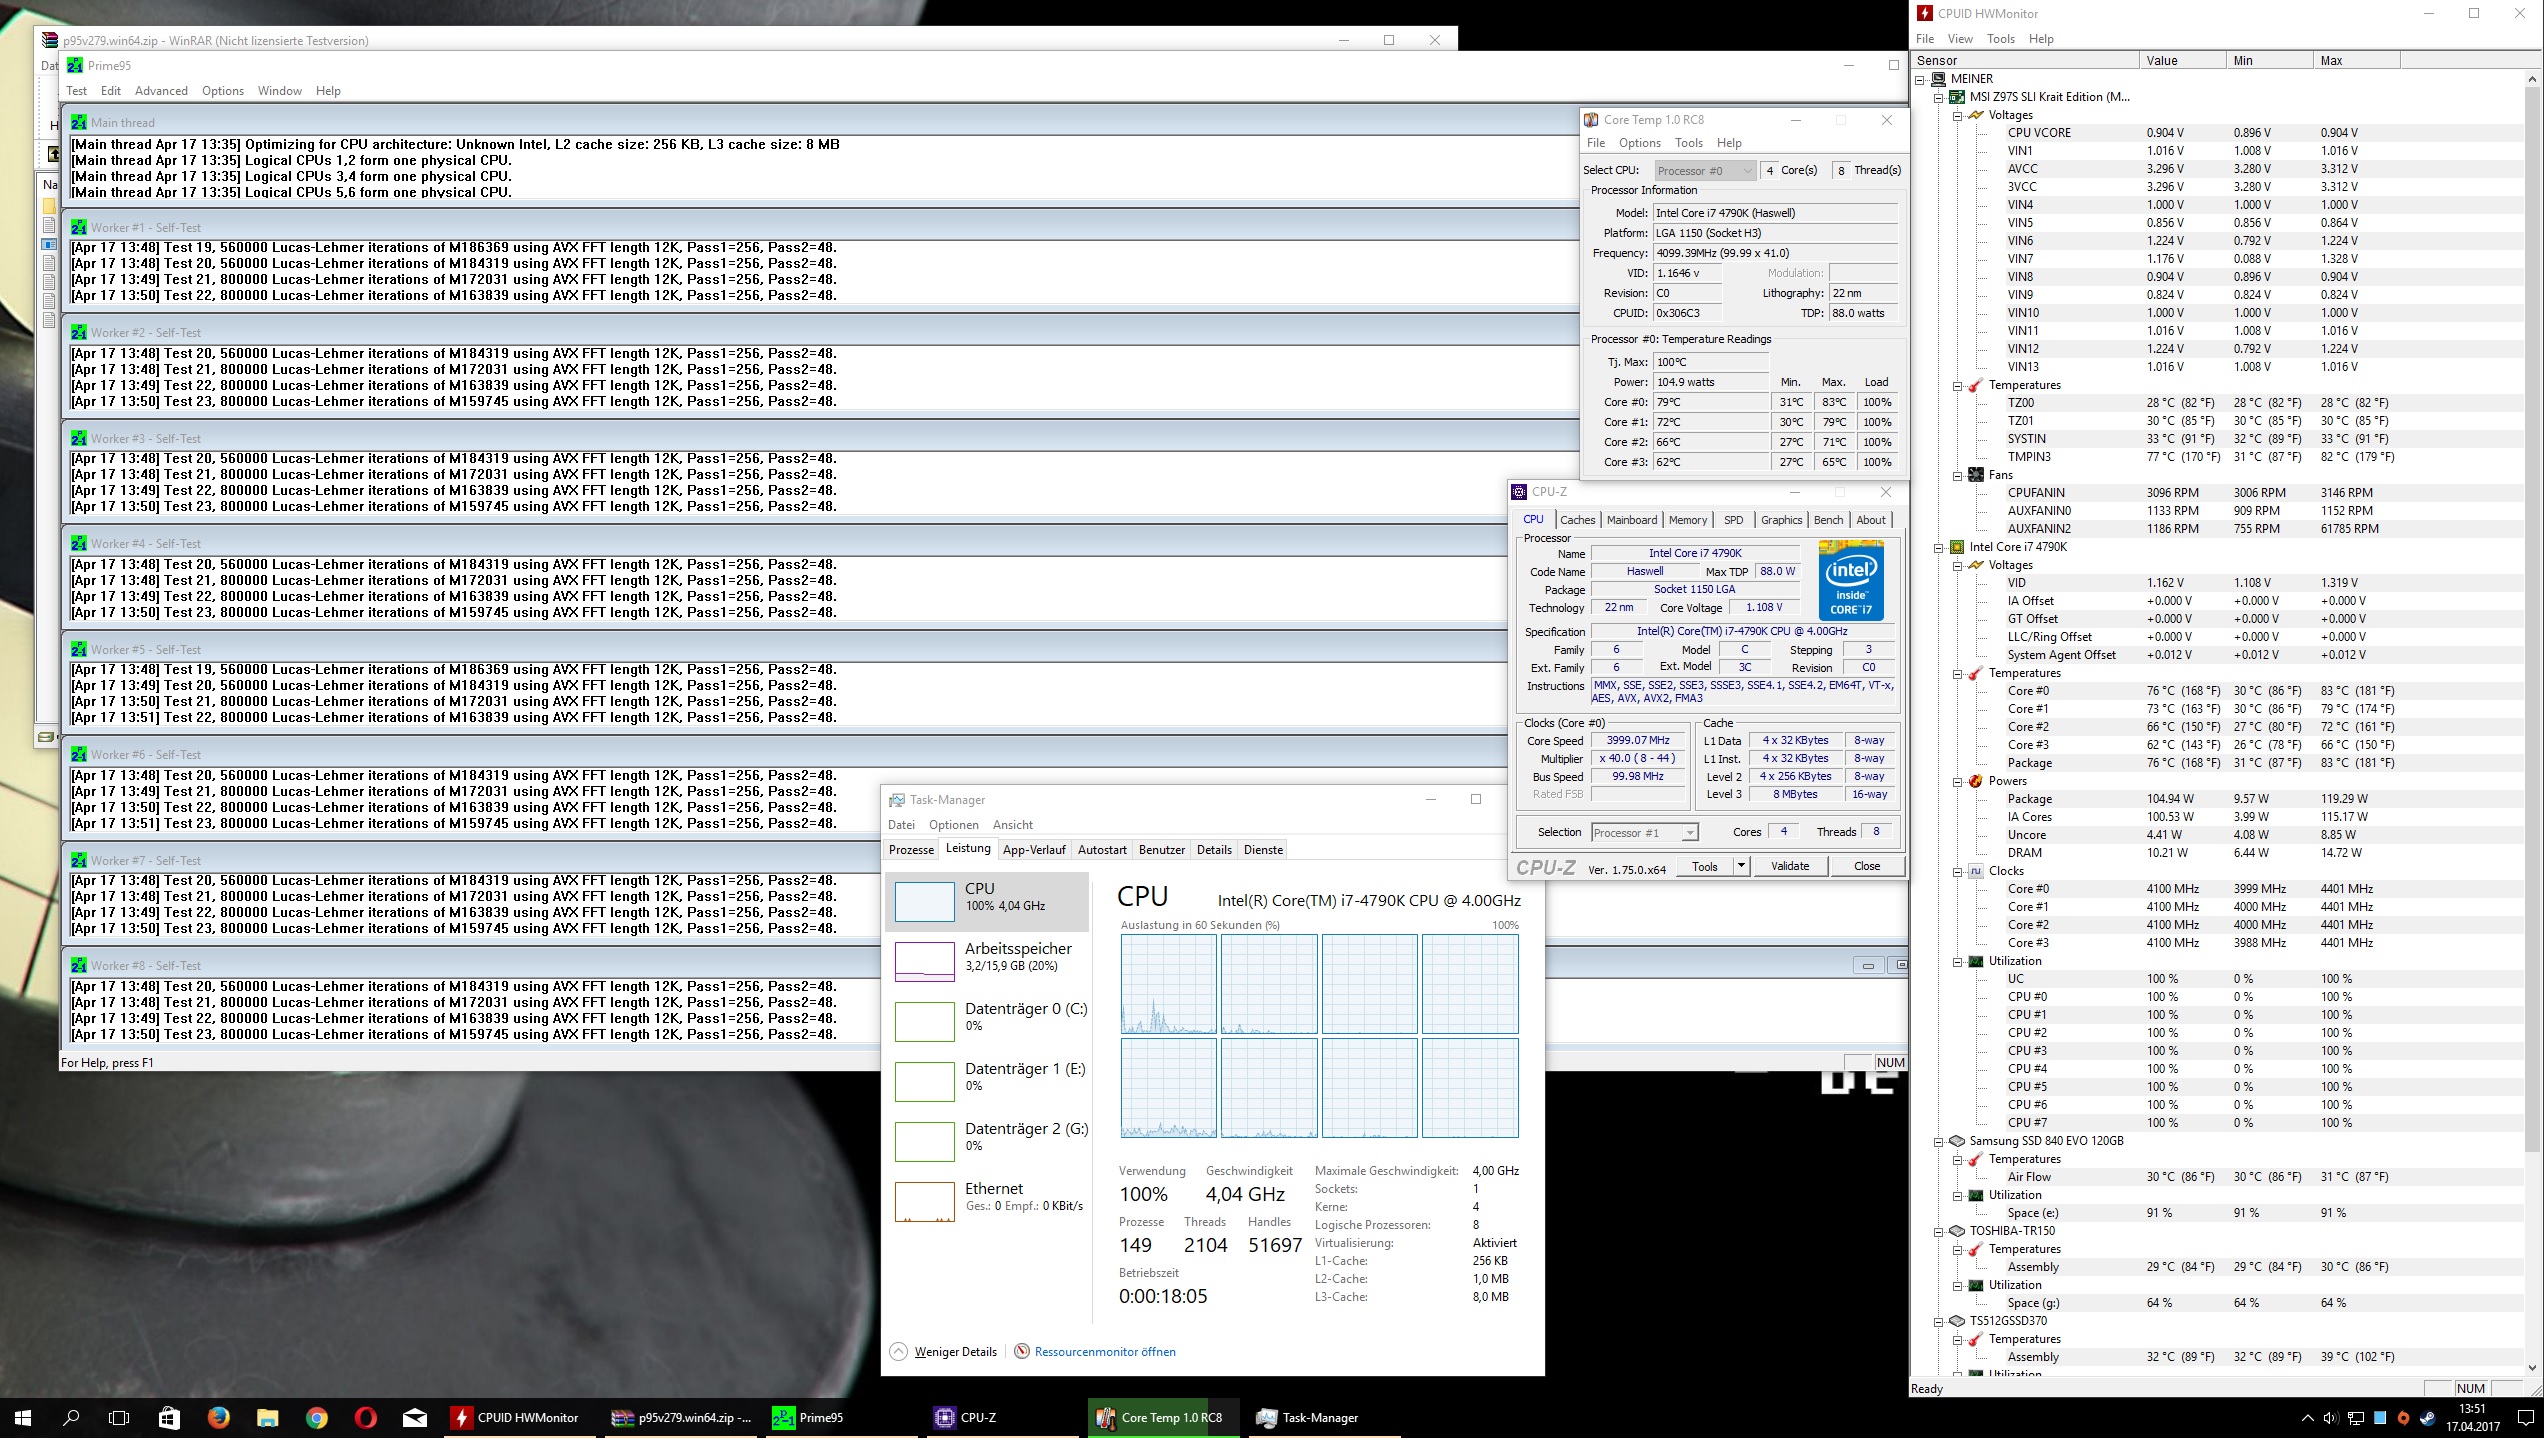This screenshot has height=1438, width=2544.
Task: Click the Validate button in CPU-Z
Action: click(1789, 866)
